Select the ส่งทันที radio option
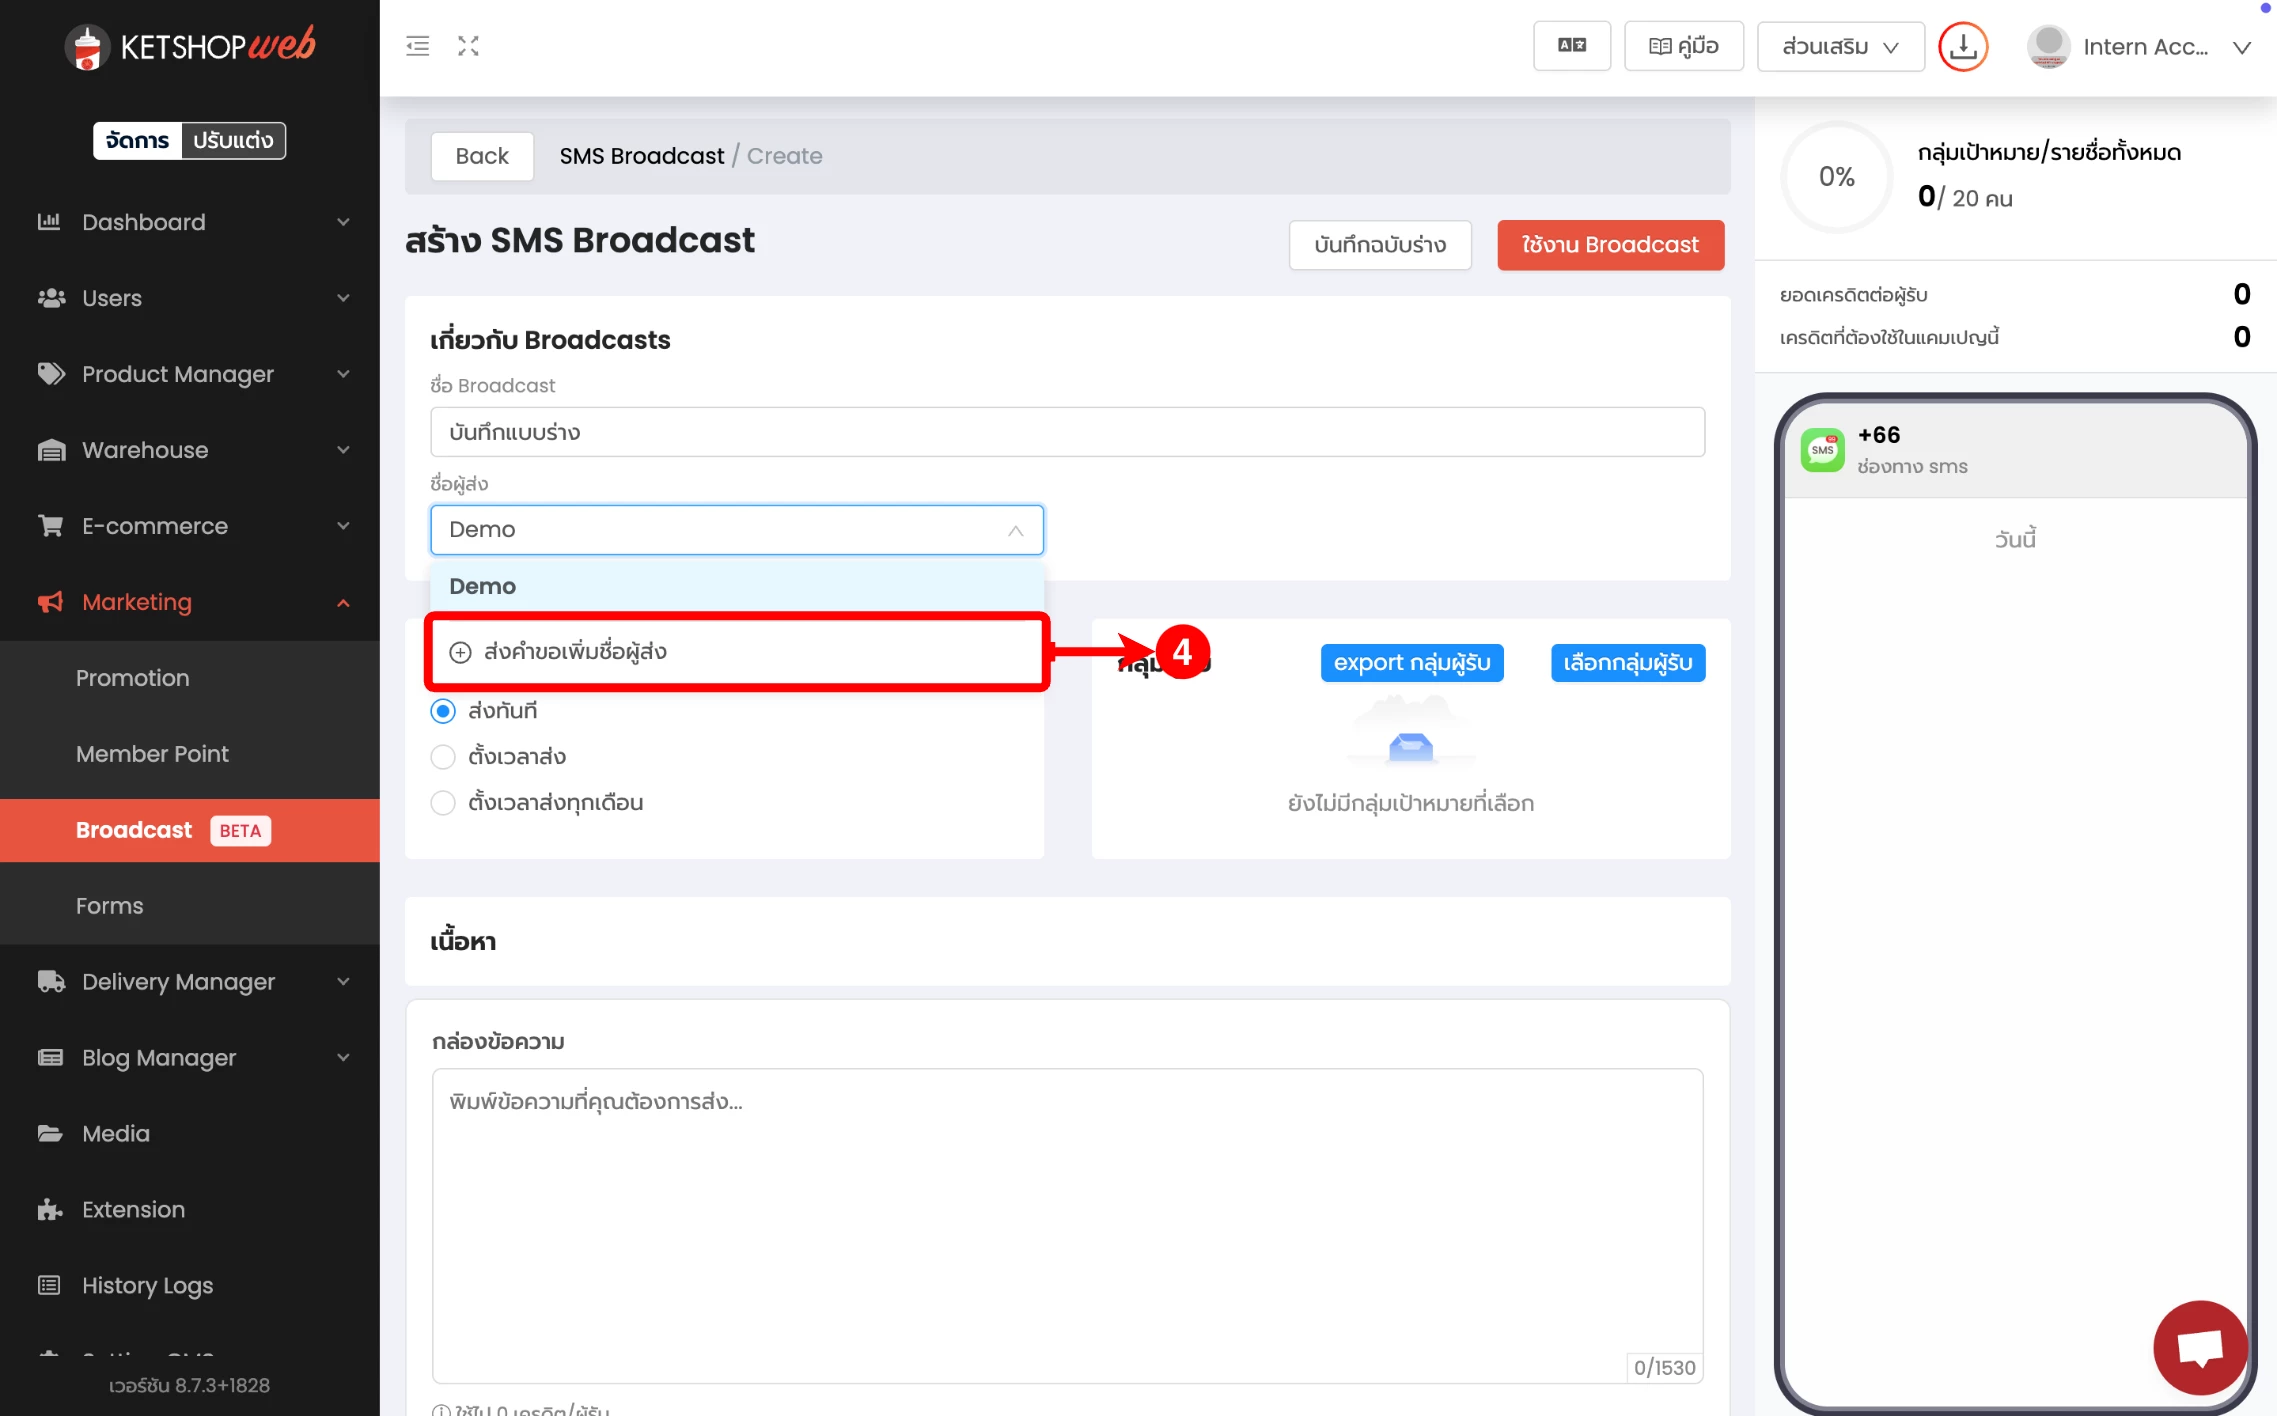 (x=443, y=711)
